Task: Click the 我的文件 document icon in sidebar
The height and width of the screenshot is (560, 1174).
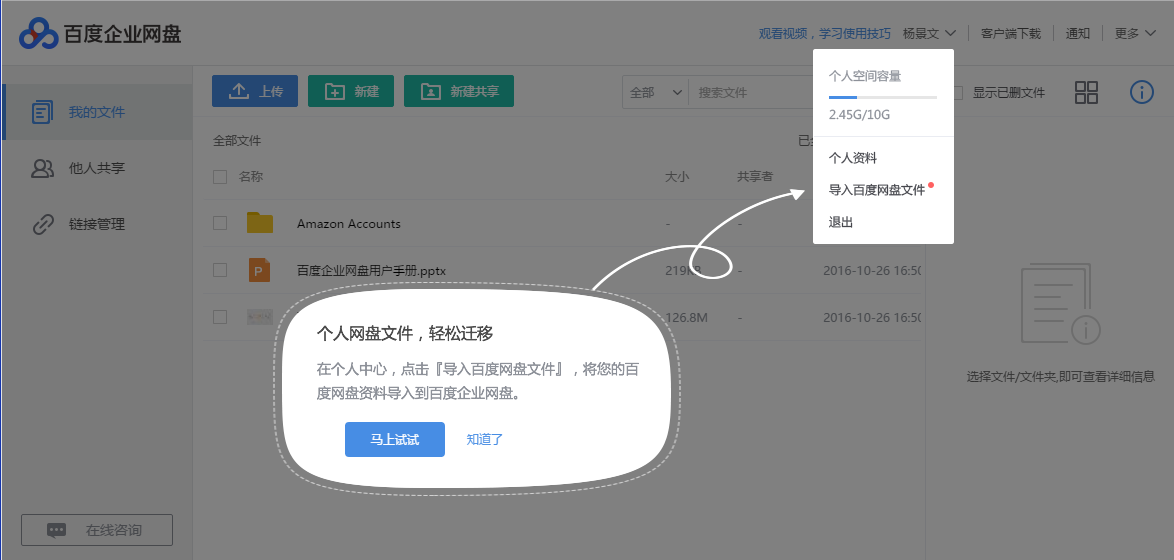Action: [x=43, y=112]
